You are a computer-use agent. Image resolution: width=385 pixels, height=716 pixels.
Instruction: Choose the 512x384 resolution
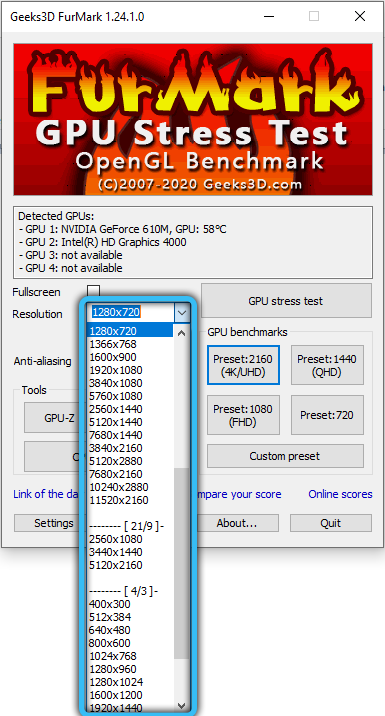click(130, 617)
